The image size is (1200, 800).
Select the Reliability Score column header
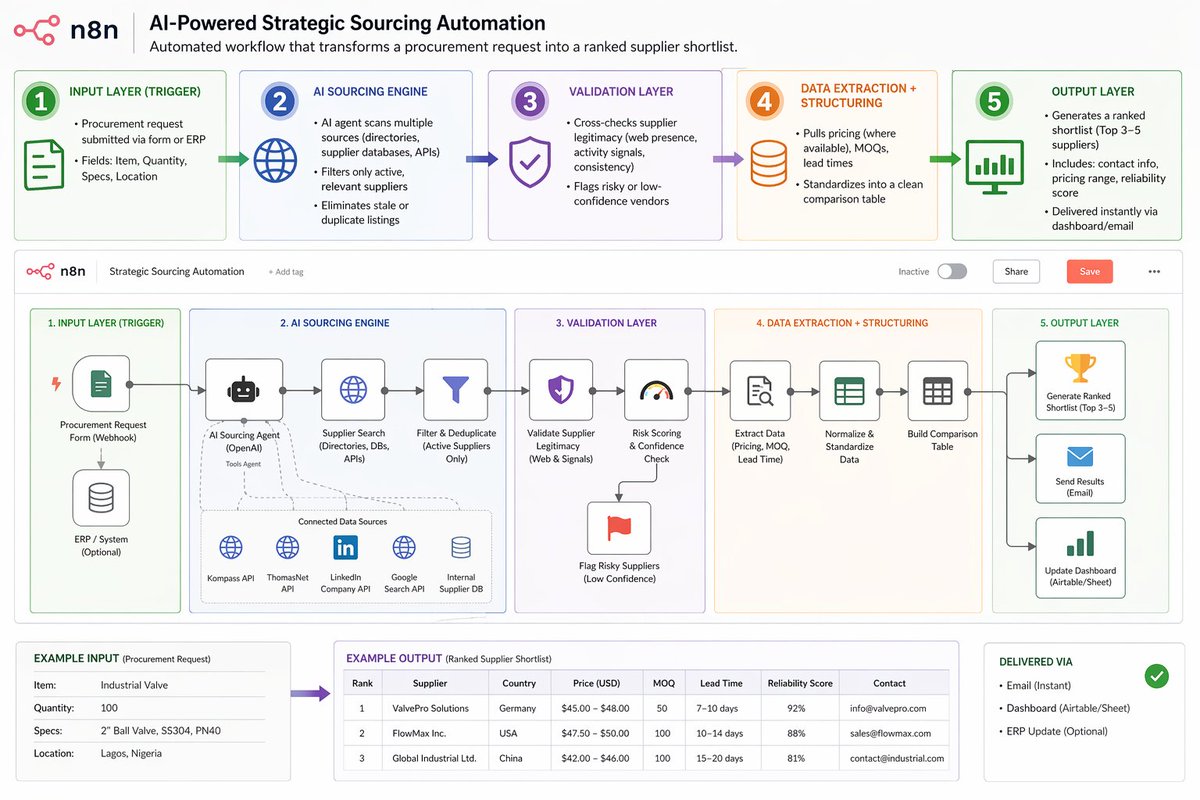(800, 683)
